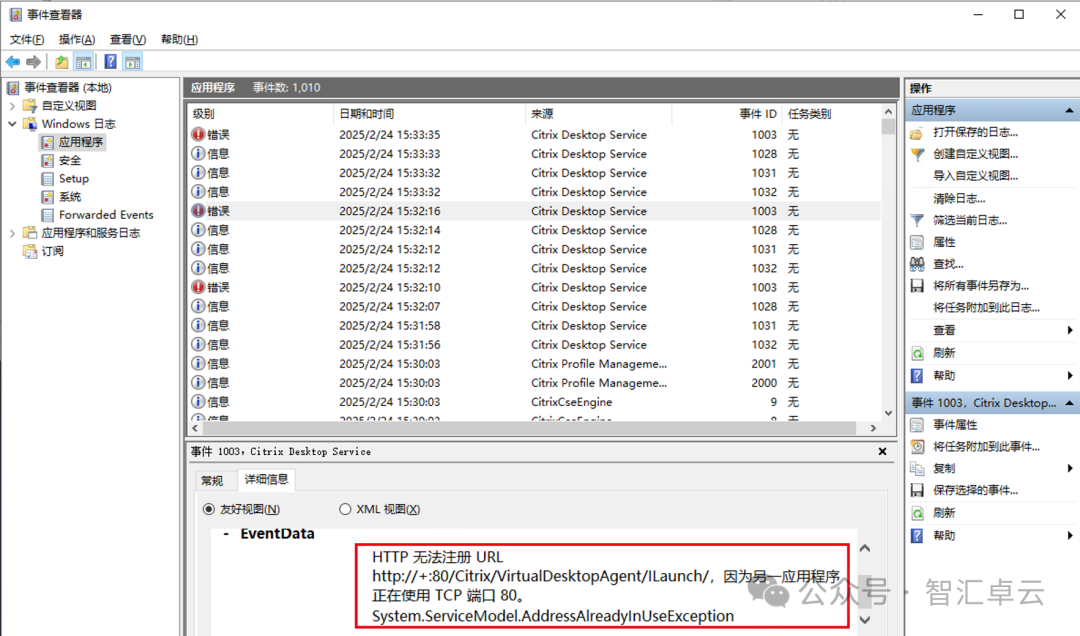Click 筛选当前日志 filter icon
1080x636 pixels.
point(917,220)
